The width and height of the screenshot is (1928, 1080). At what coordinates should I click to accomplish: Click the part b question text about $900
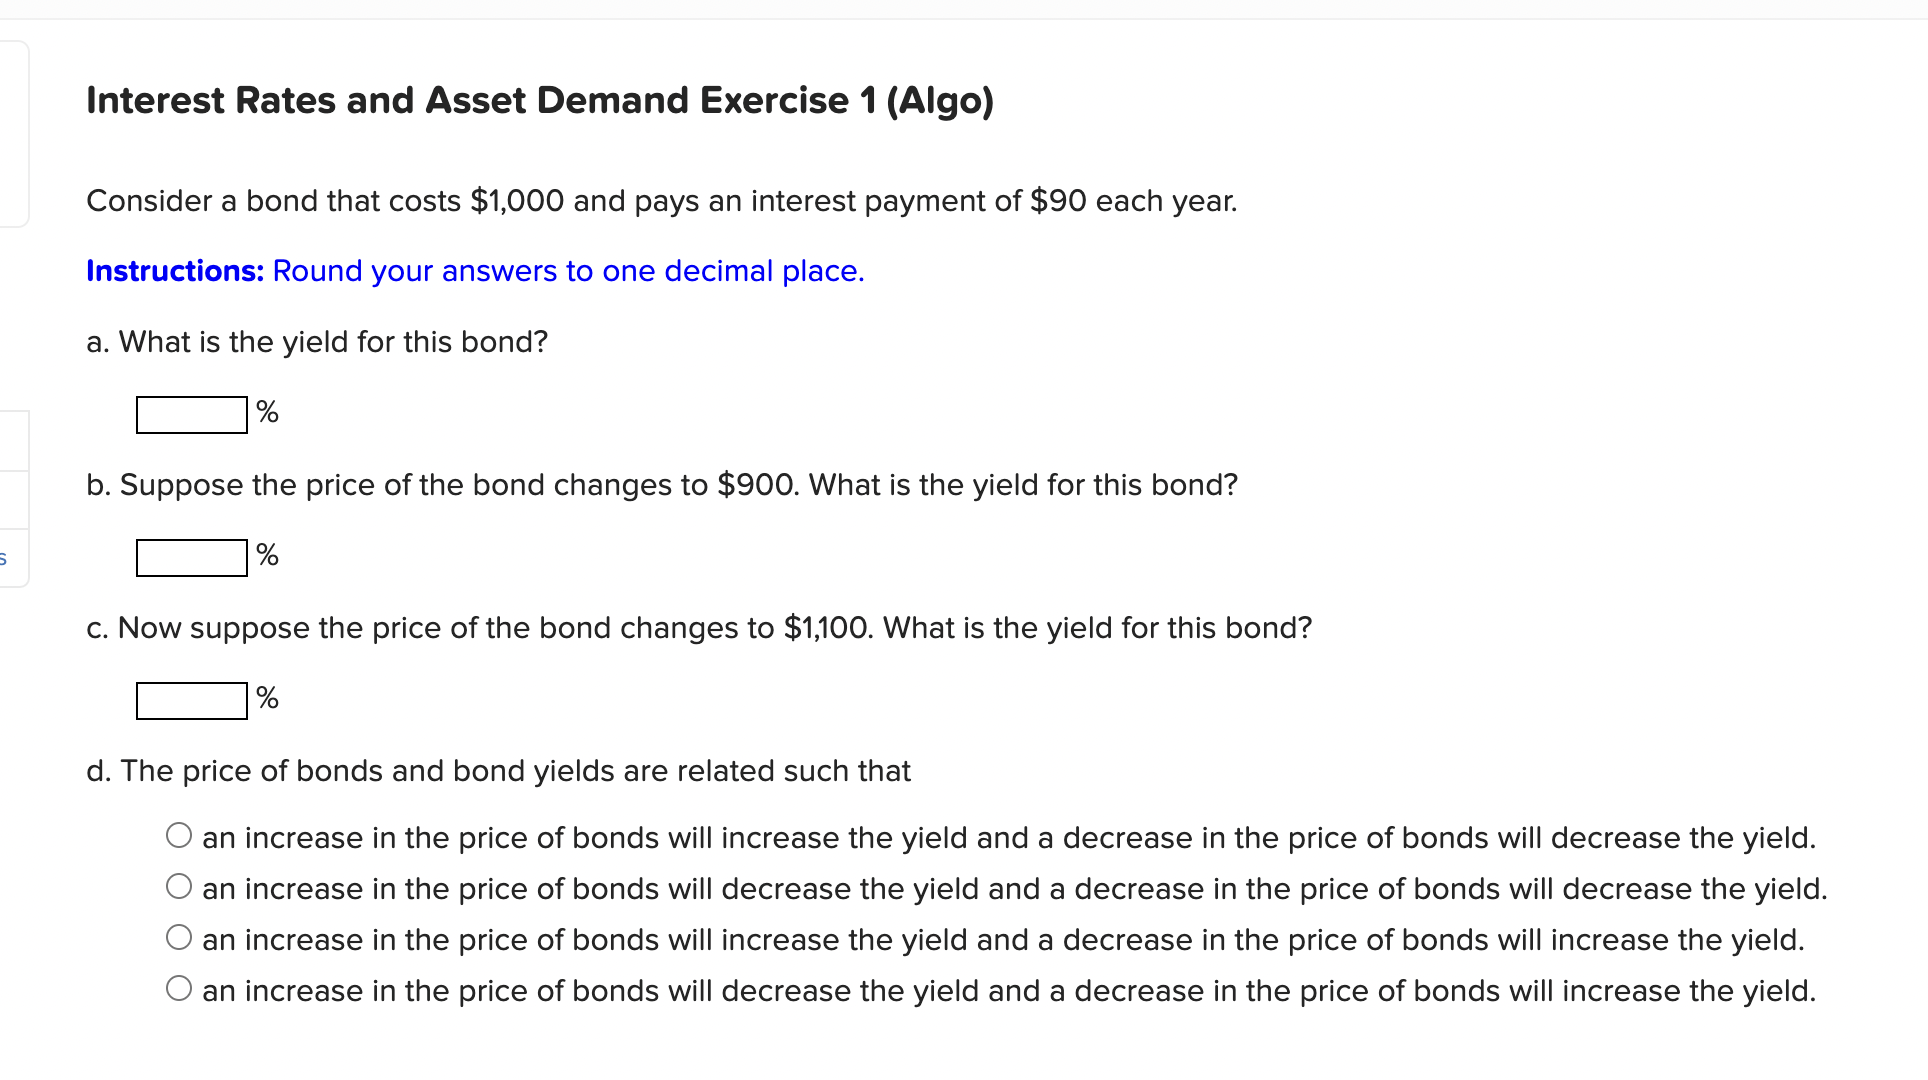click(x=662, y=485)
